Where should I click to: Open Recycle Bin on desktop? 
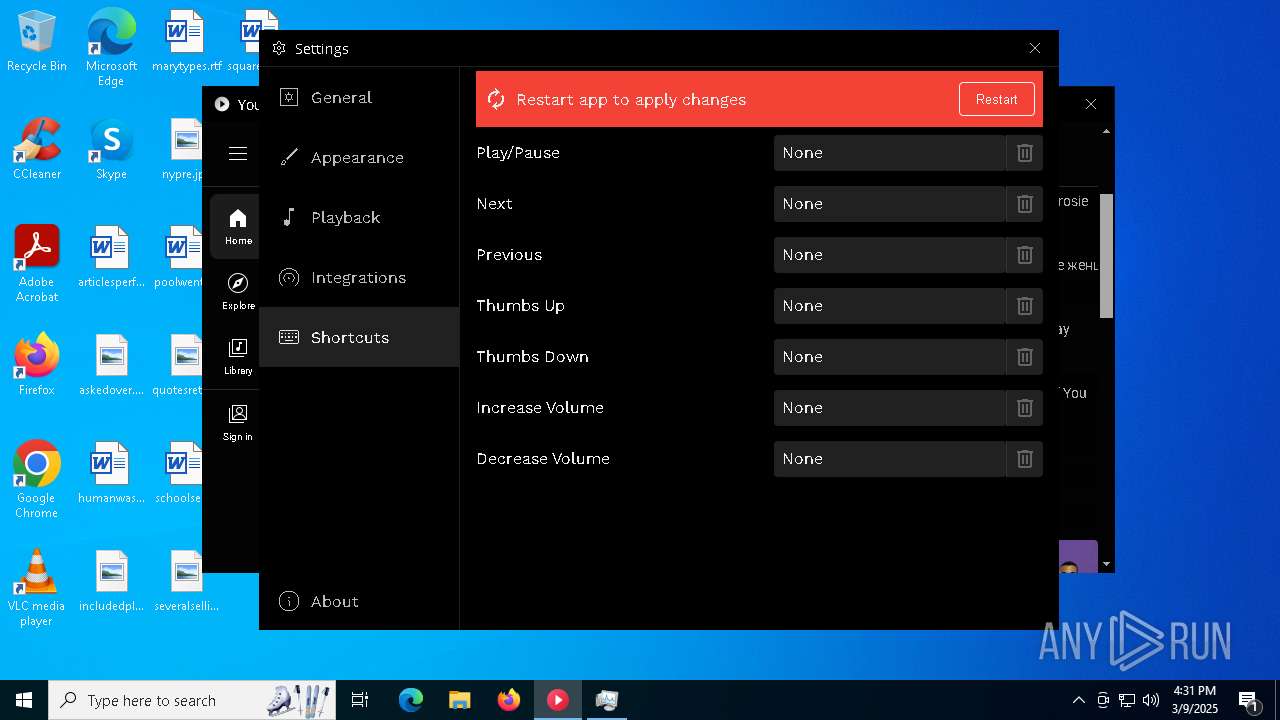(37, 42)
